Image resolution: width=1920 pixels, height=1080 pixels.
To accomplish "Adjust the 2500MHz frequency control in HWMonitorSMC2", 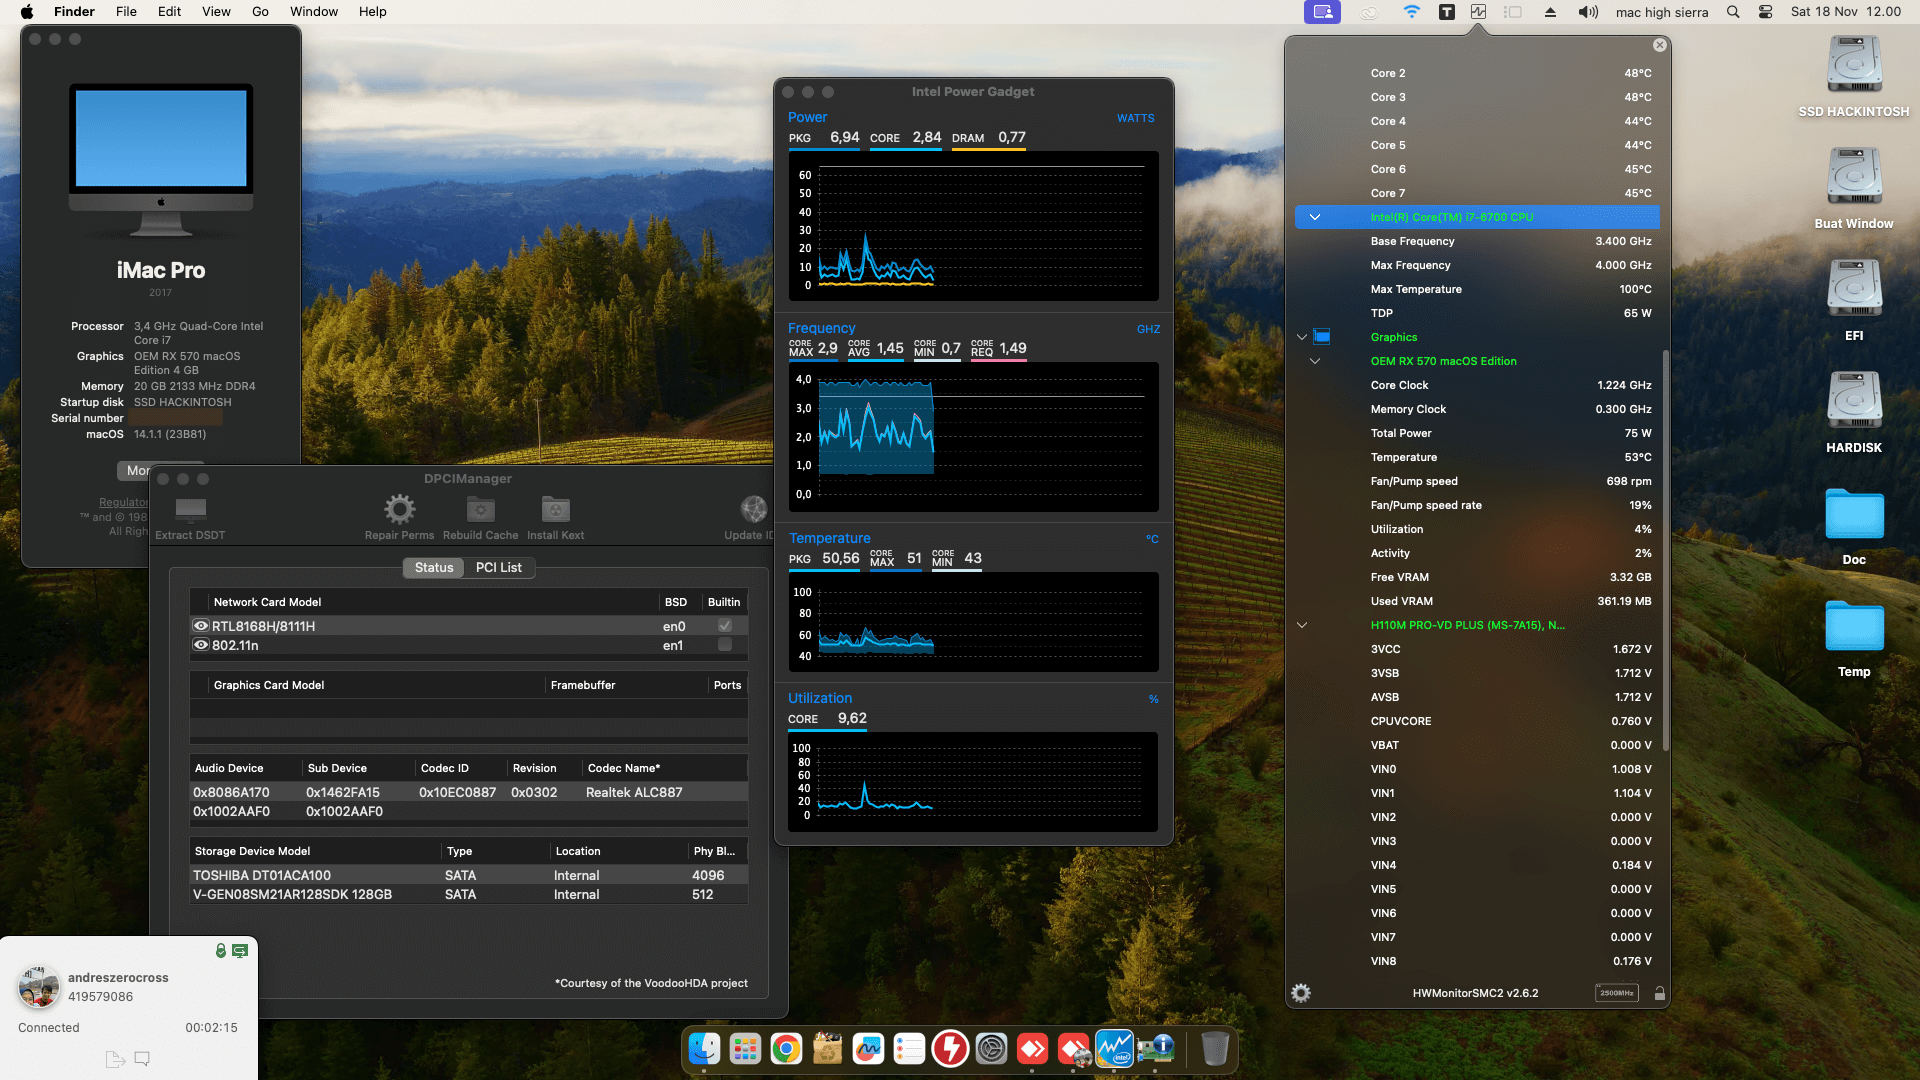I will pos(1616,993).
